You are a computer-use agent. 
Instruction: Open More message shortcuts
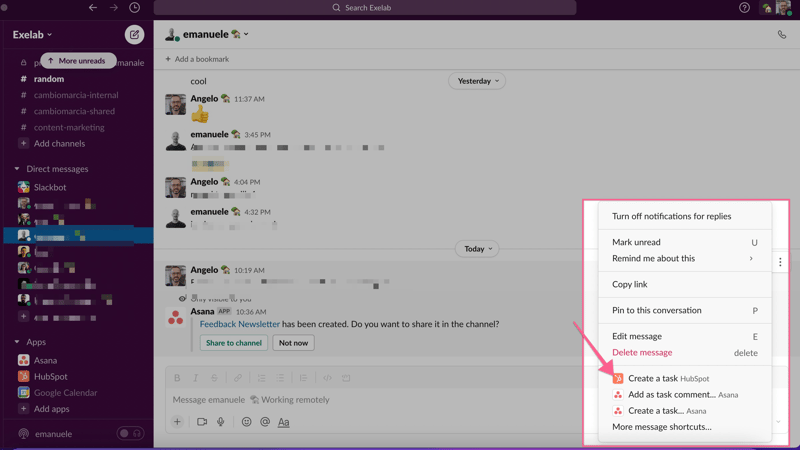coord(685,427)
